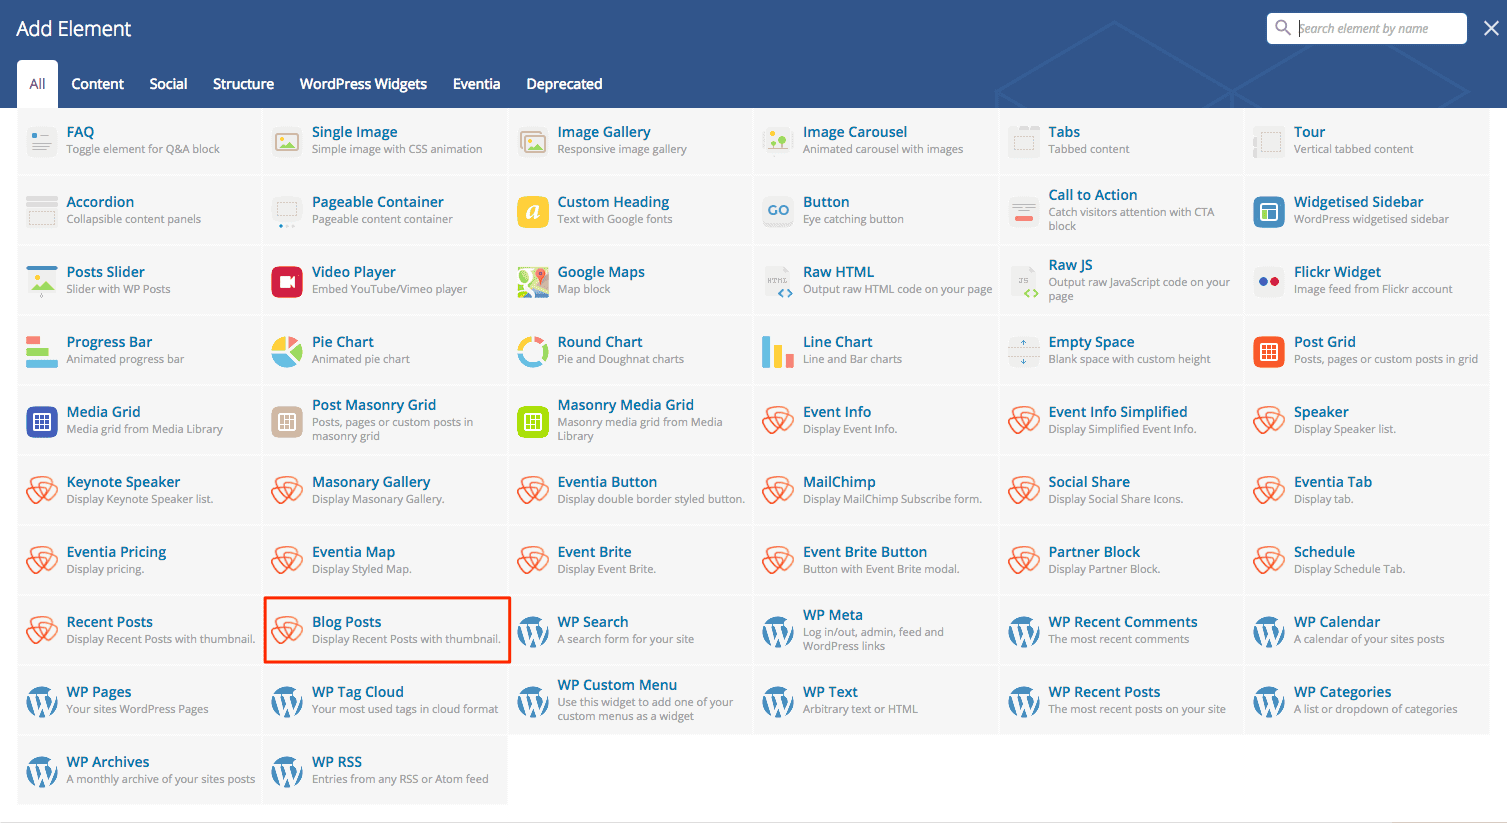Select the Media Grid blue icon

pos(42,422)
